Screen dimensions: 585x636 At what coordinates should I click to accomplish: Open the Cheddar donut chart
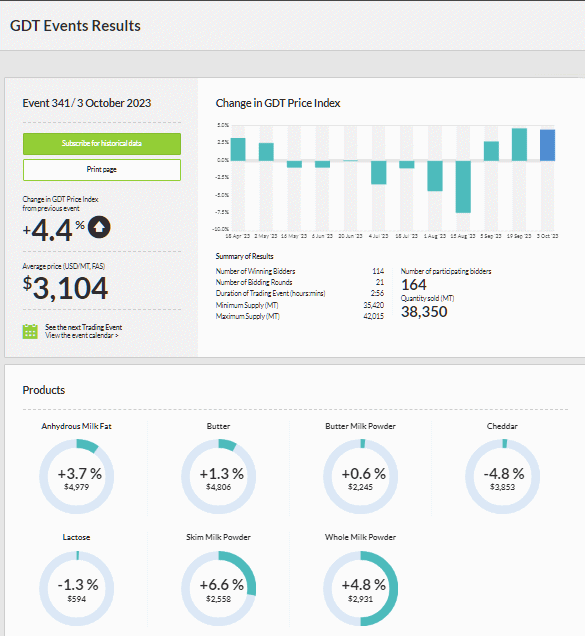coord(503,476)
